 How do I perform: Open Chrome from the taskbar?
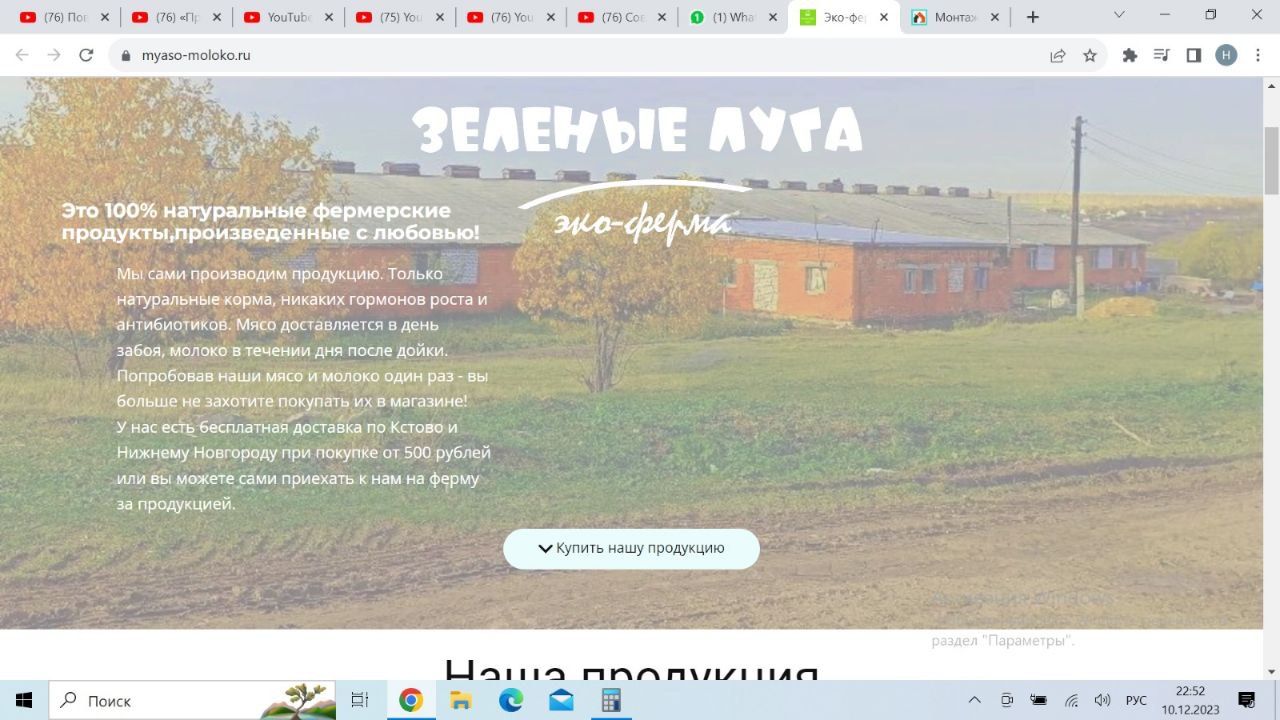tap(411, 700)
